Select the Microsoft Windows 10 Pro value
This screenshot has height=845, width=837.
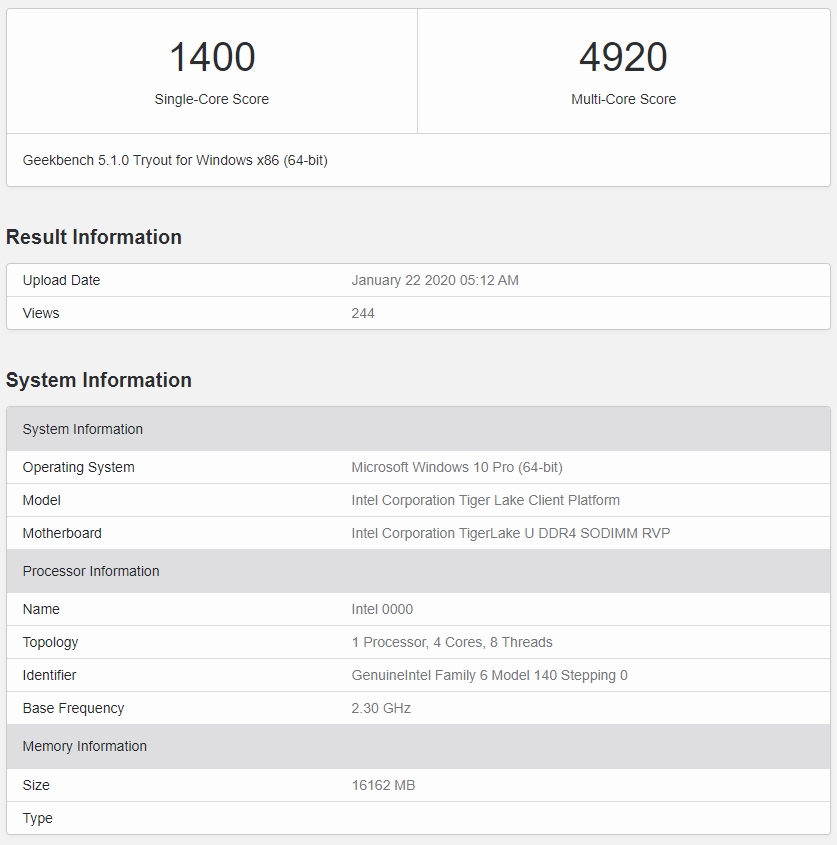click(x=457, y=467)
